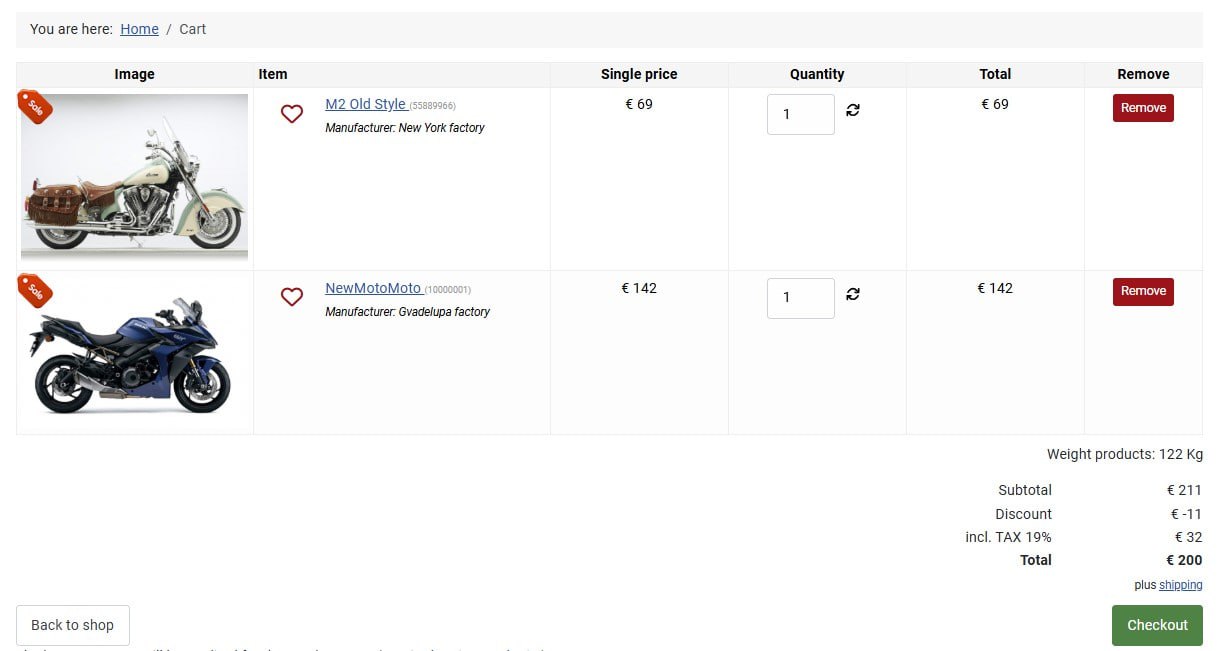
Task: Focus quantity field for NewMotoMoto
Action: coord(800,298)
